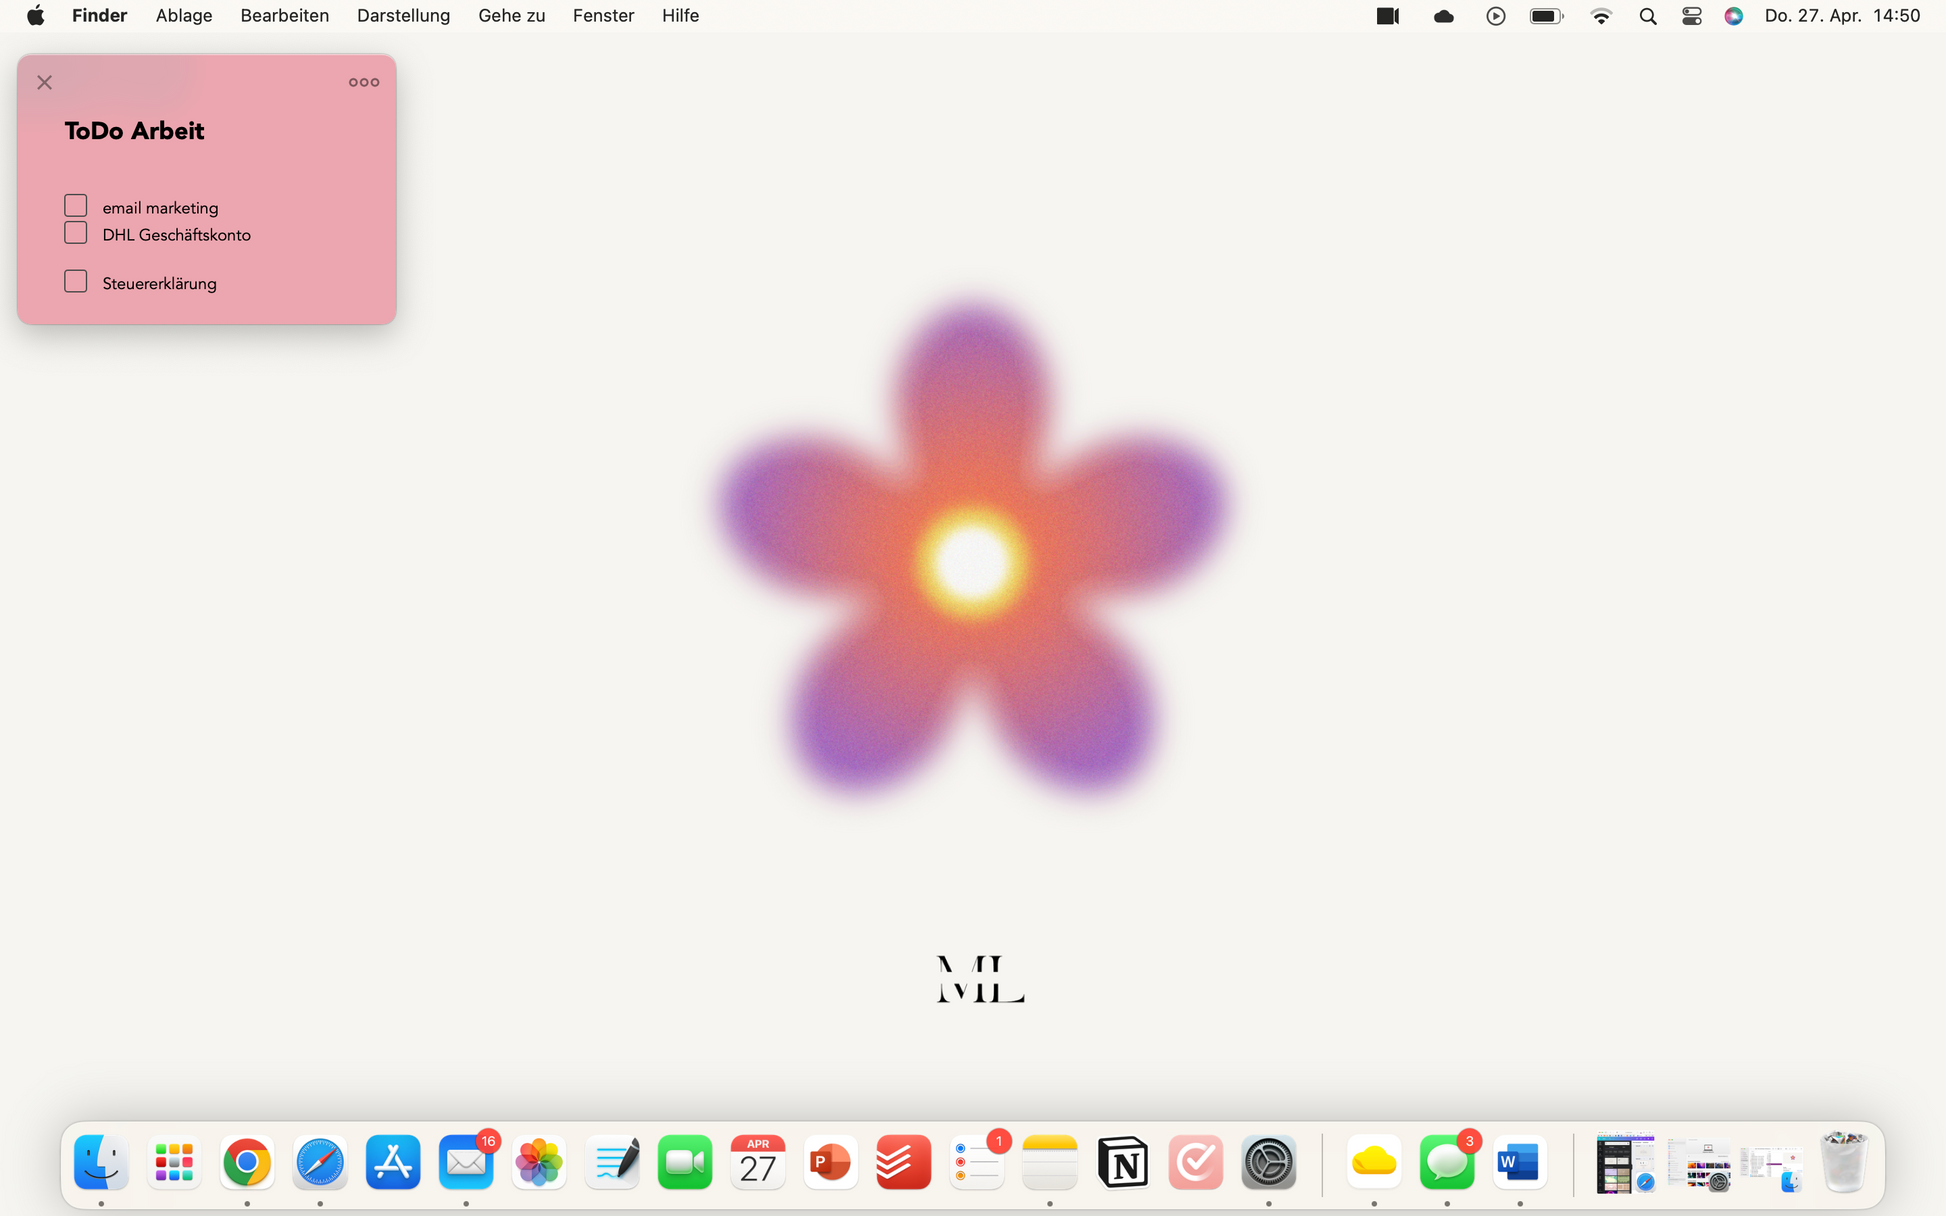The image size is (1946, 1216).
Task: Open the sticky note options menu
Action: tap(363, 82)
